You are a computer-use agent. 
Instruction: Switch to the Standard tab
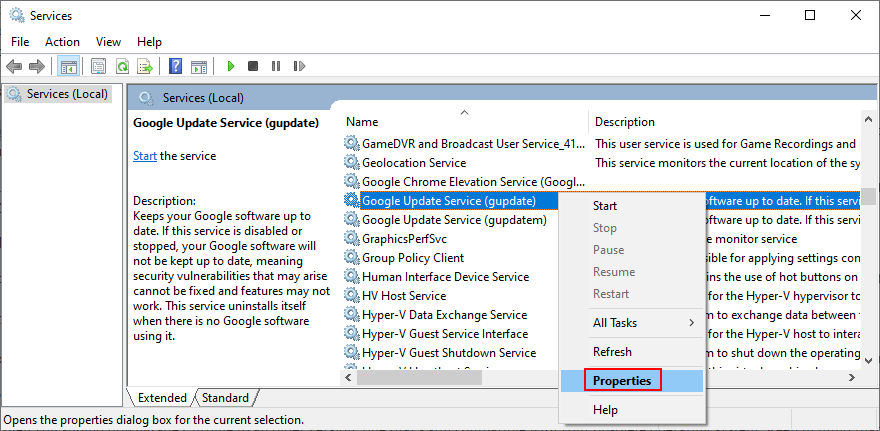pos(225,398)
